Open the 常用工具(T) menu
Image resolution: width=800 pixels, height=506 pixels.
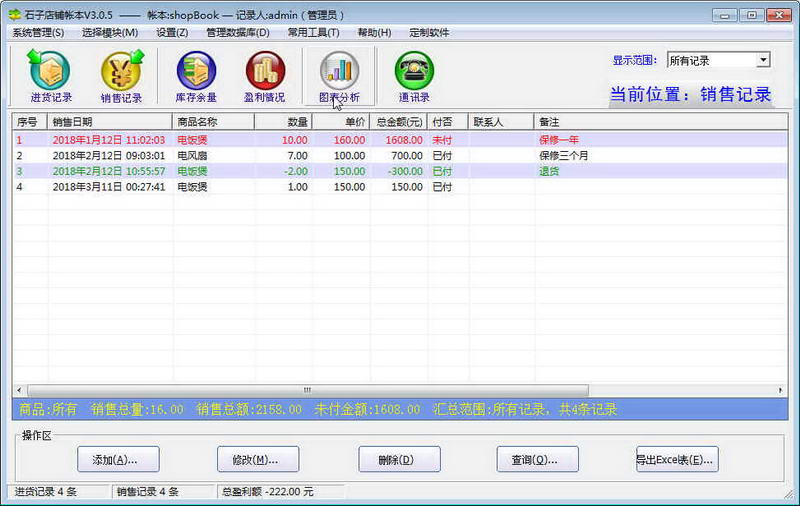click(x=314, y=32)
